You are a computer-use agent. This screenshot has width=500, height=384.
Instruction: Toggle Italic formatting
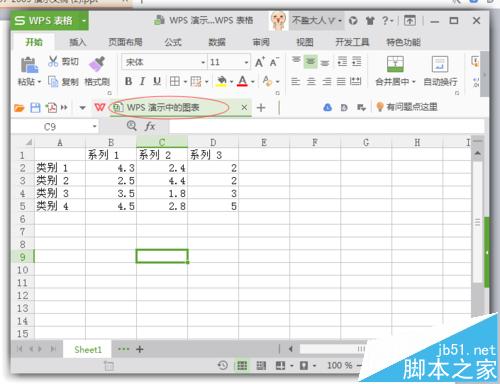click(x=142, y=81)
